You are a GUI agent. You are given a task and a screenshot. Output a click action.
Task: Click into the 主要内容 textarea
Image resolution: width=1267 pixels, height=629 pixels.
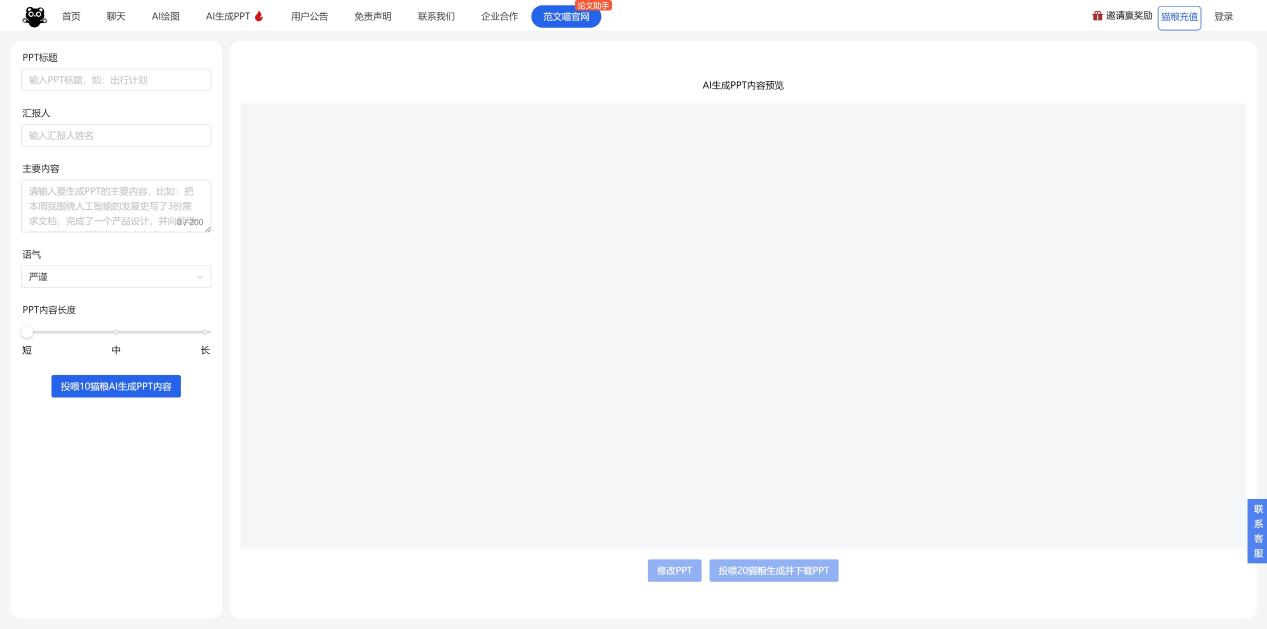click(x=116, y=206)
